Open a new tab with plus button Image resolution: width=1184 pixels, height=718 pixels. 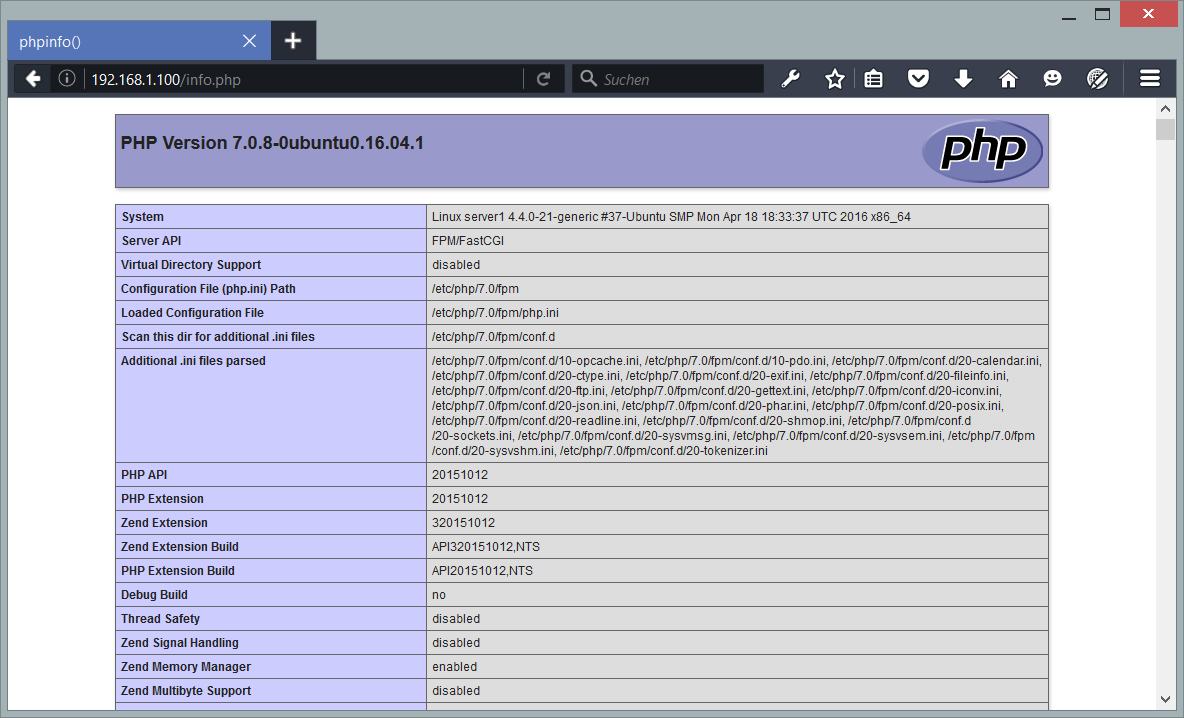point(293,41)
